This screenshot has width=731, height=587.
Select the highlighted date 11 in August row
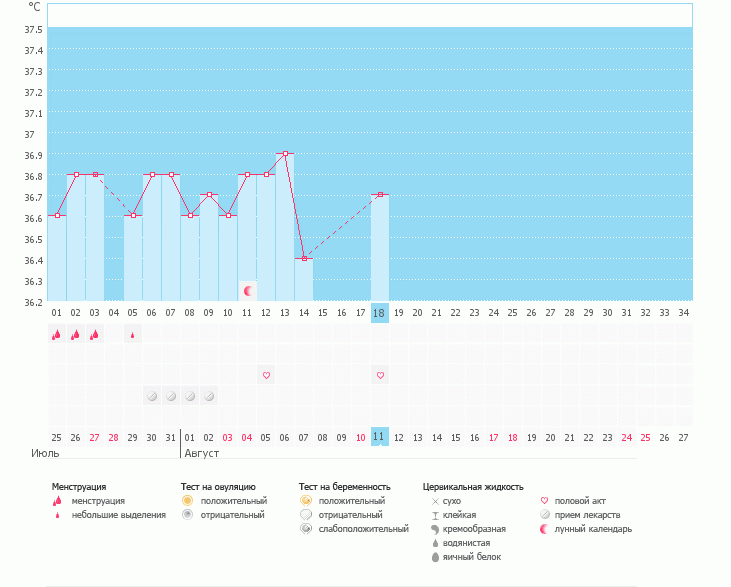[x=379, y=437]
